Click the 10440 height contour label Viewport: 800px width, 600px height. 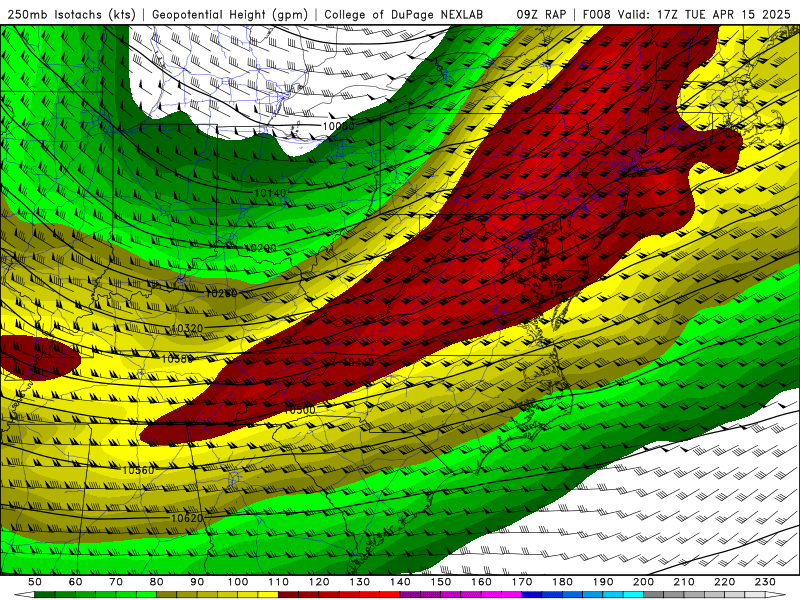[x=358, y=362]
